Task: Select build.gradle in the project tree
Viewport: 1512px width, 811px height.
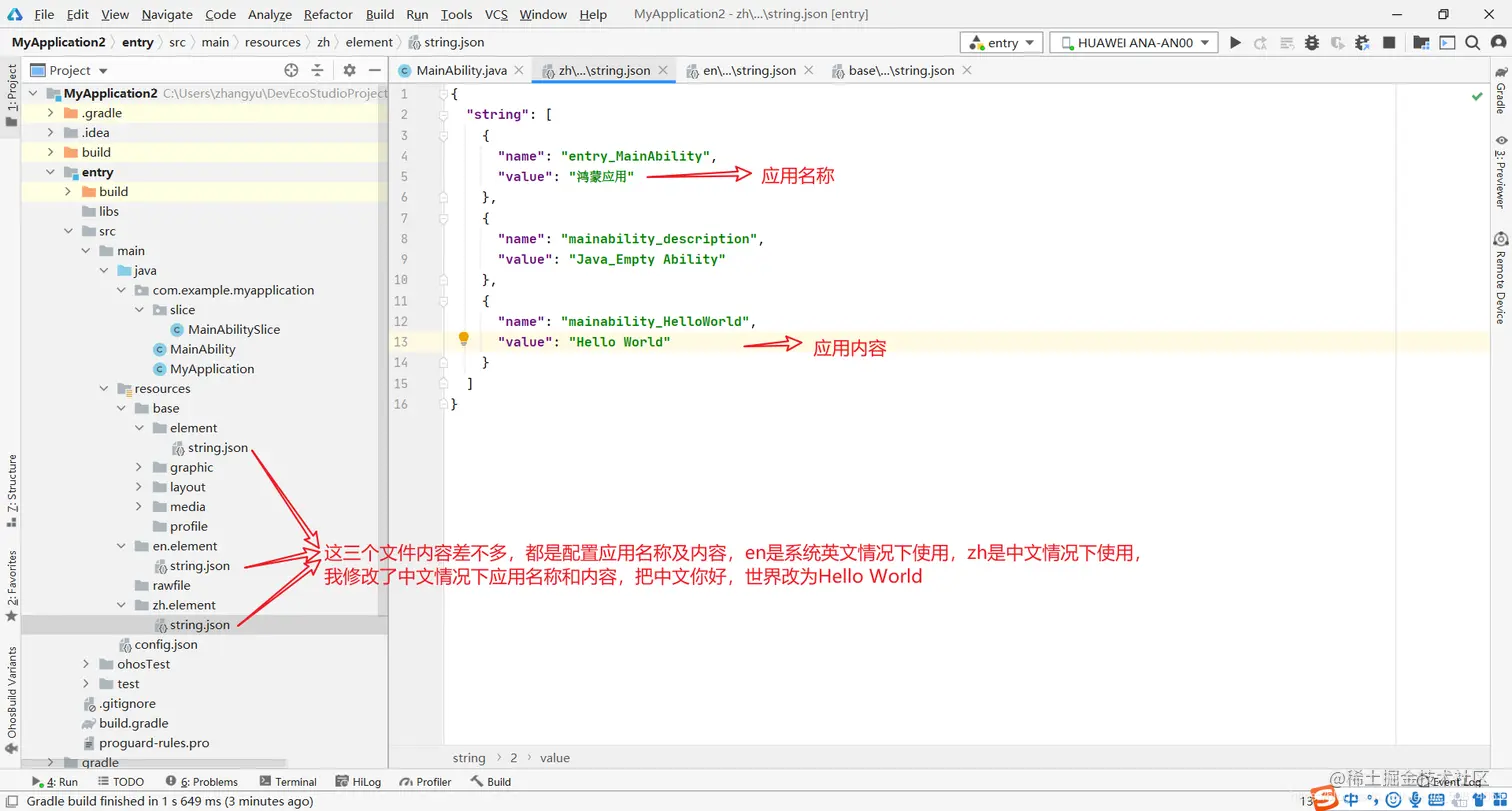Action: (133, 723)
